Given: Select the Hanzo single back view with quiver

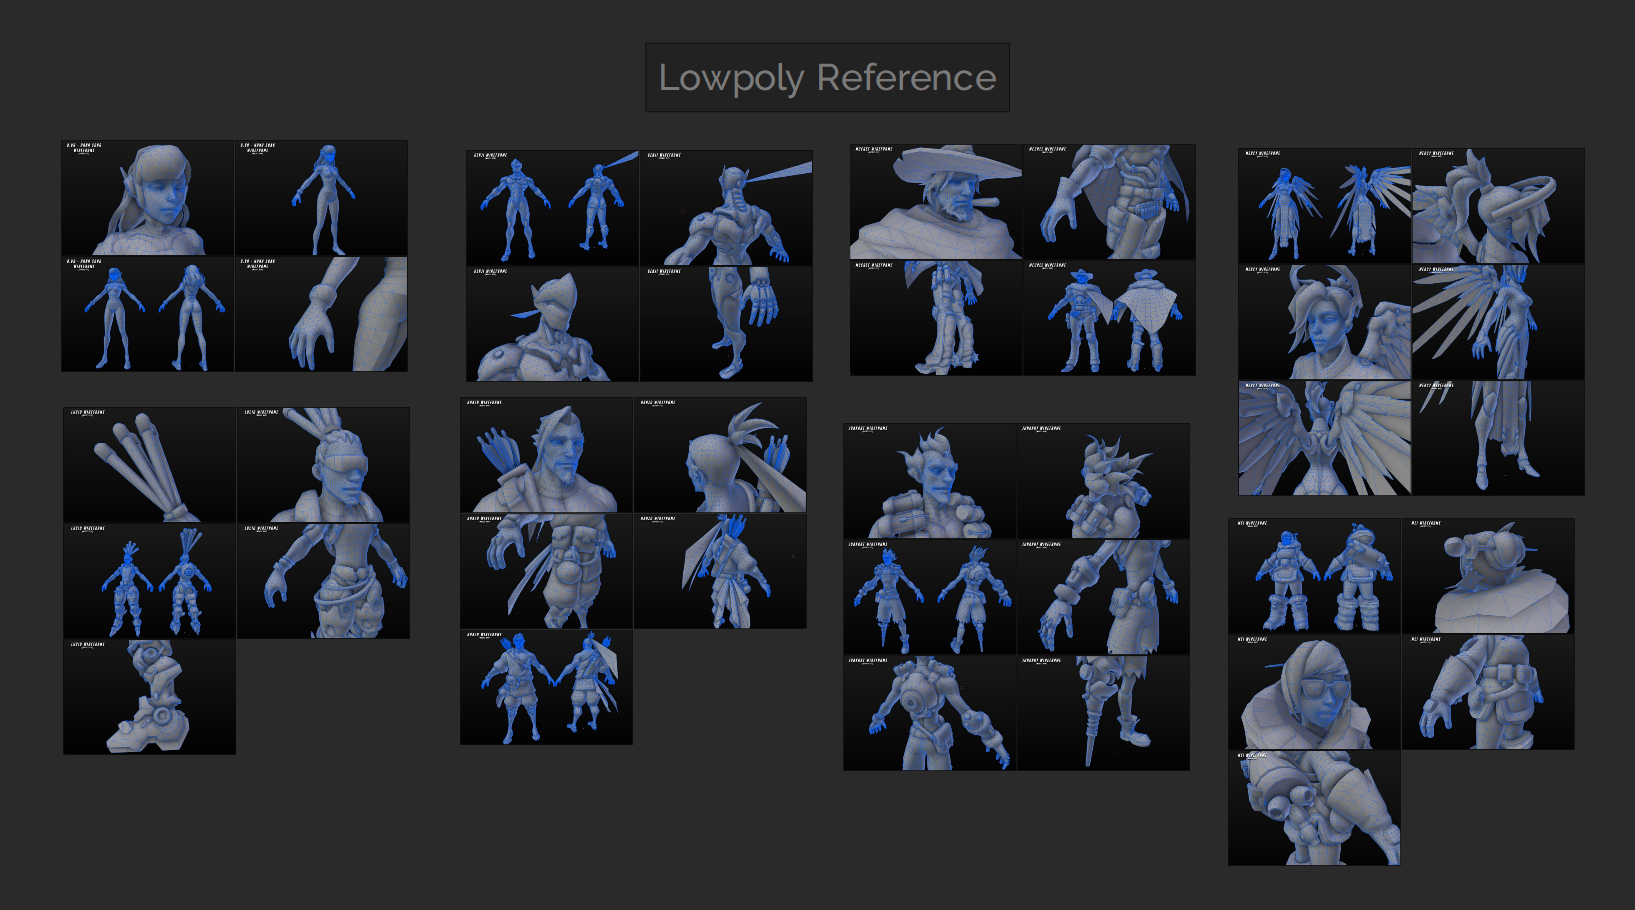Looking at the screenshot, I should pos(720,571).
